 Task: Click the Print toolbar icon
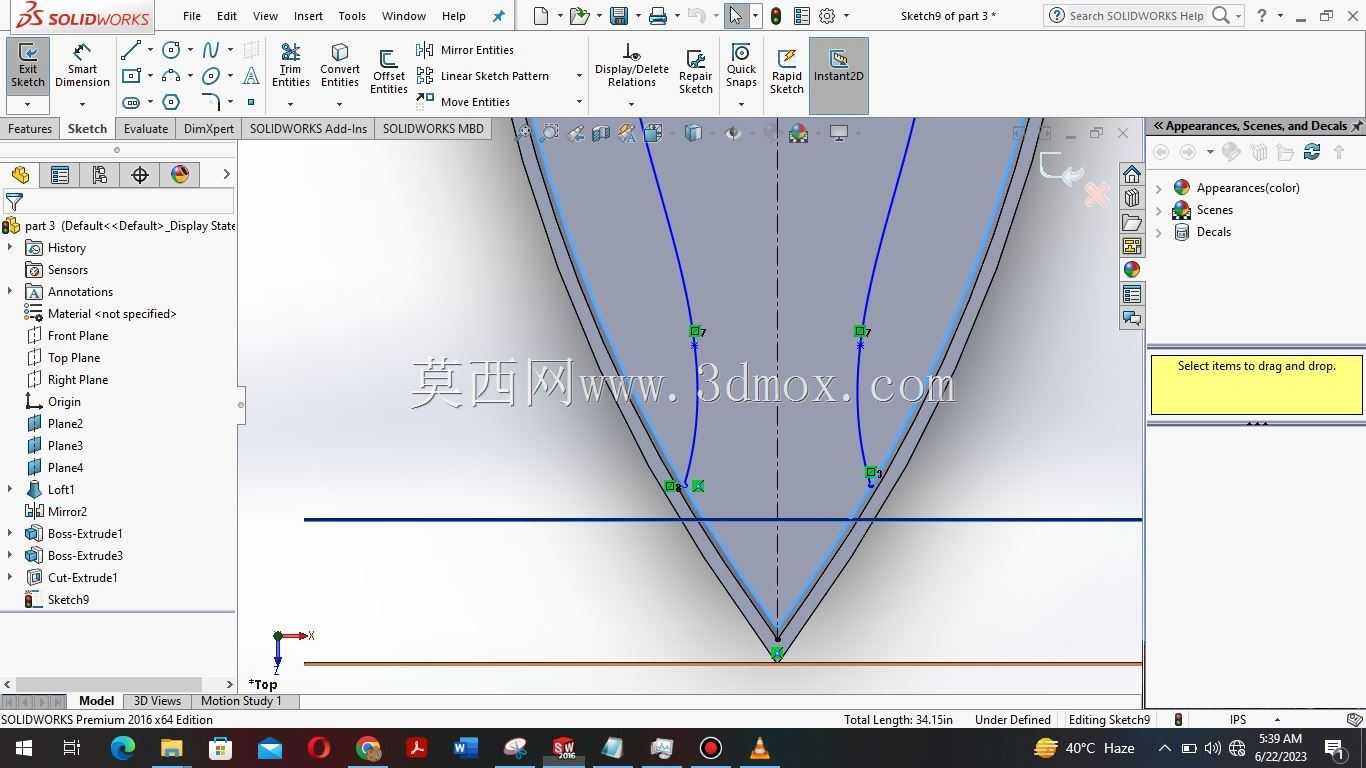[657, 16]
